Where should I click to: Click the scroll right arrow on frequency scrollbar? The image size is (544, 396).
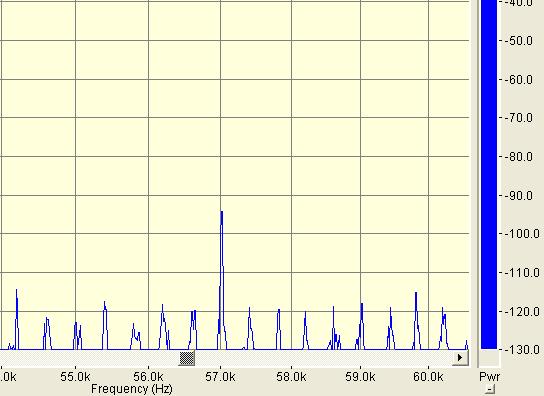pyautogui.click(x=460, y=358)
